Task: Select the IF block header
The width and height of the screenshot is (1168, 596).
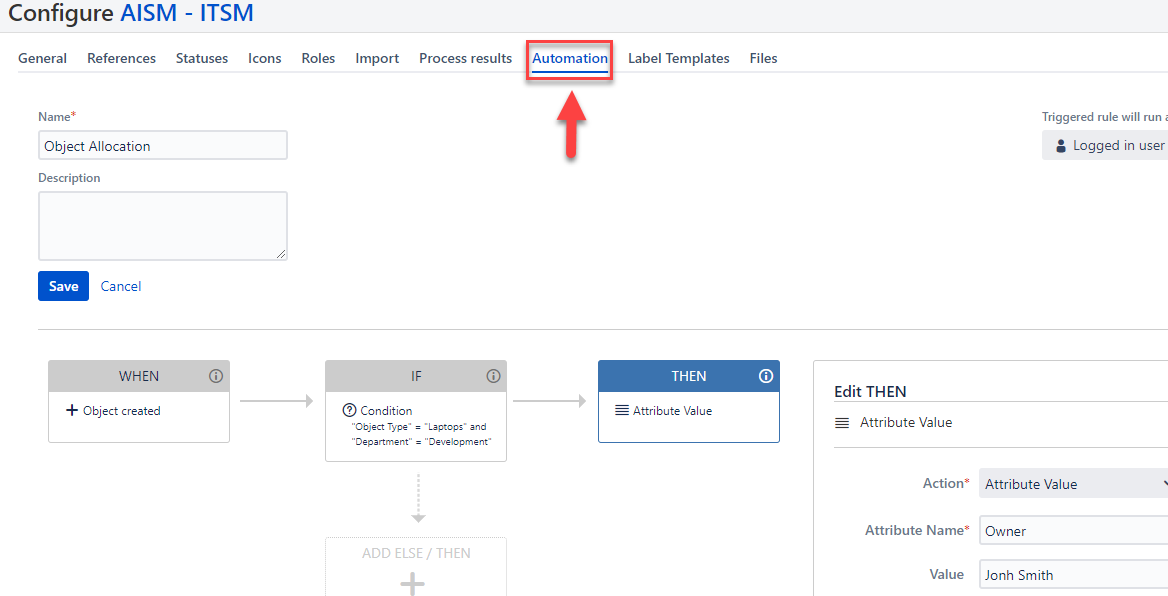Action: (x=416, y=376)
